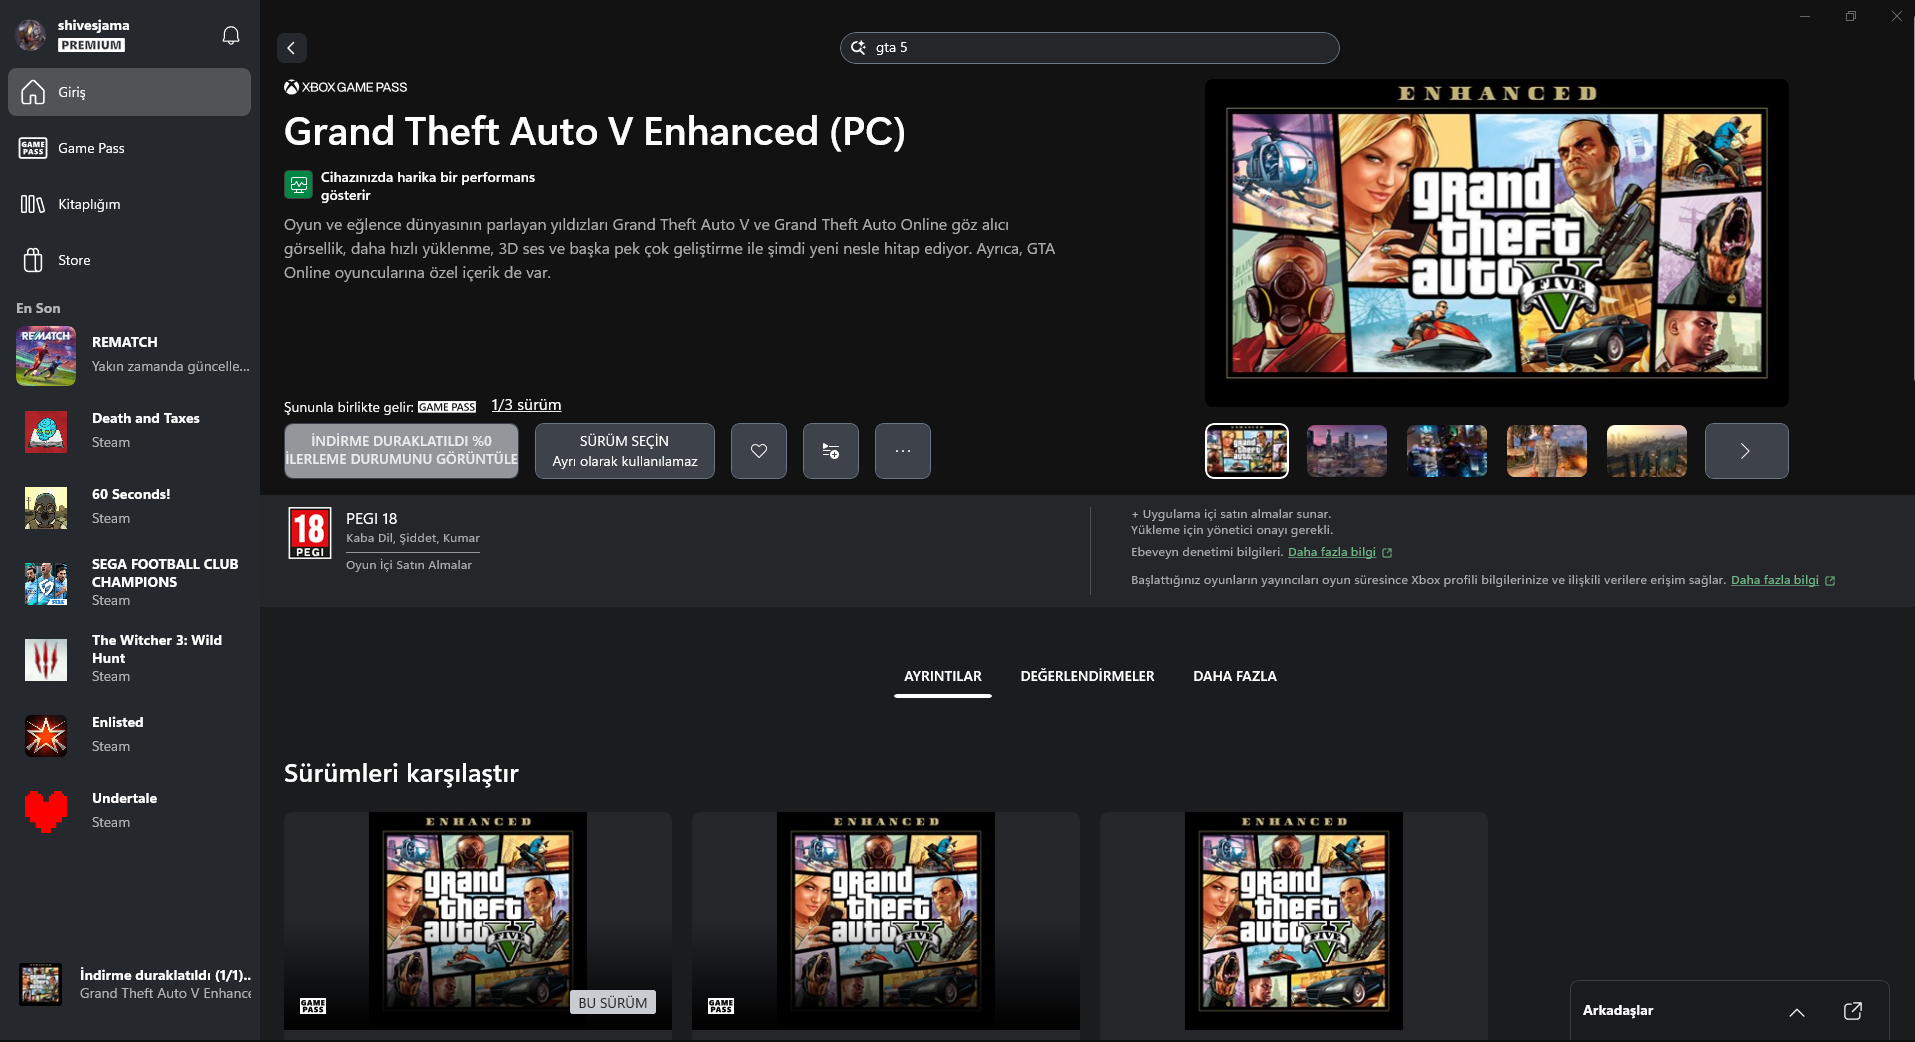Click the add-to-queue list icon button
This screenshot has width=1915, height=1042.
(831, 451)
